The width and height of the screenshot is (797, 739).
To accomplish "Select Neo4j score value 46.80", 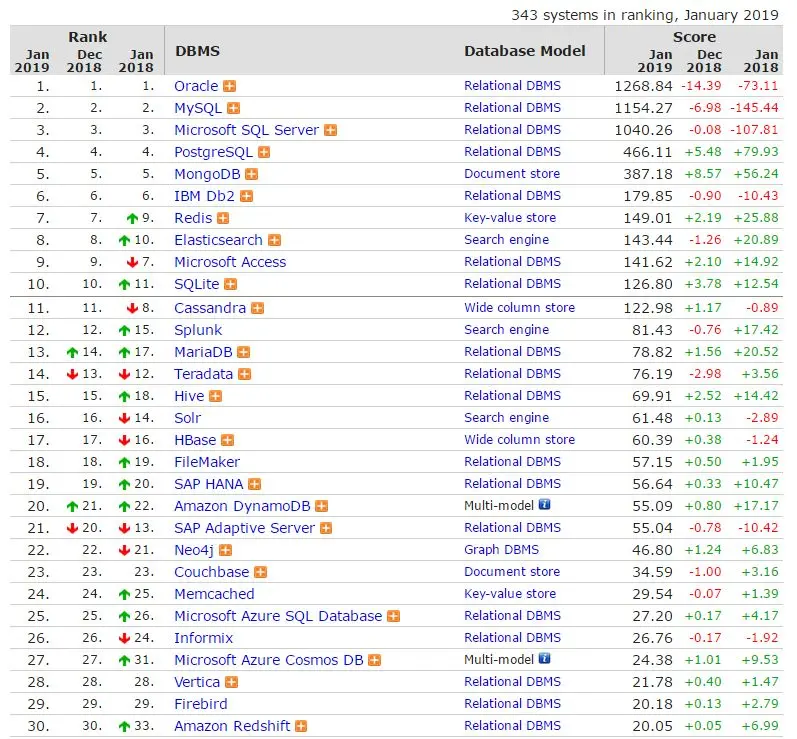I will 652,550.
